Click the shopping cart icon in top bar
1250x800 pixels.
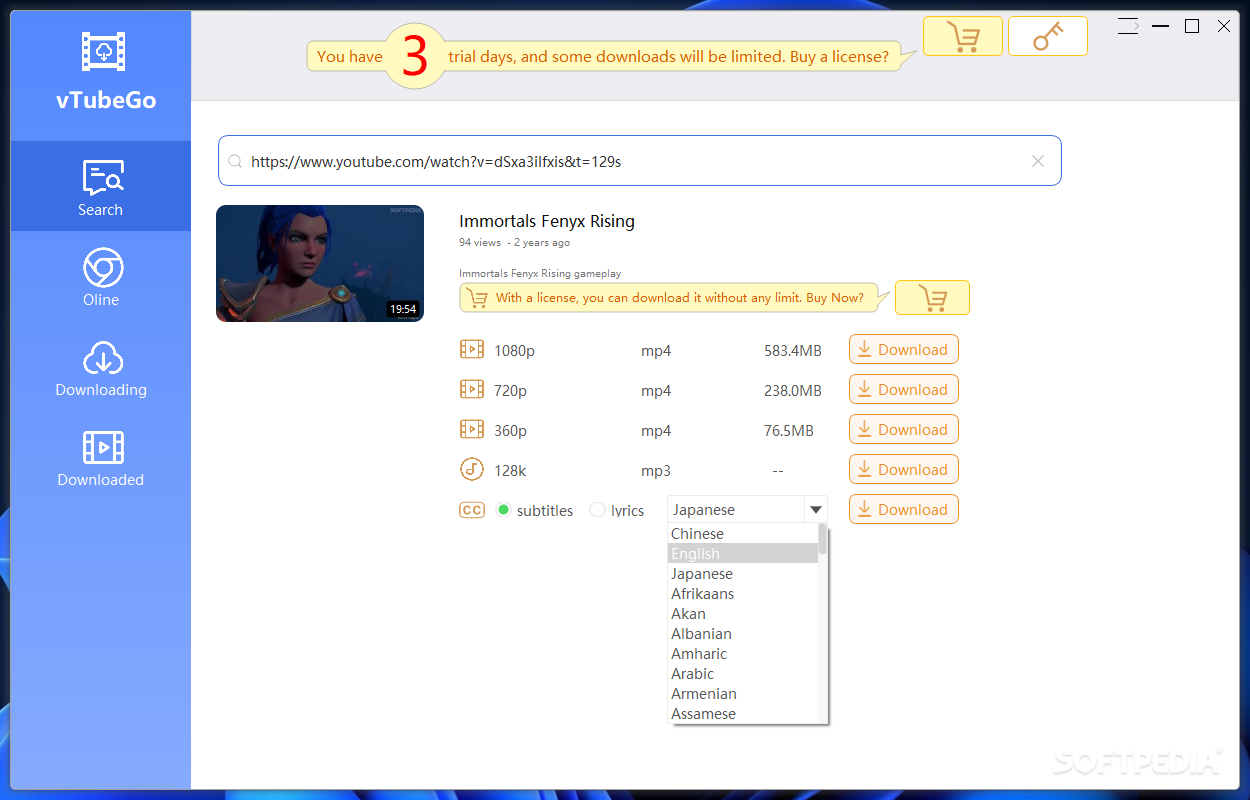962,36
